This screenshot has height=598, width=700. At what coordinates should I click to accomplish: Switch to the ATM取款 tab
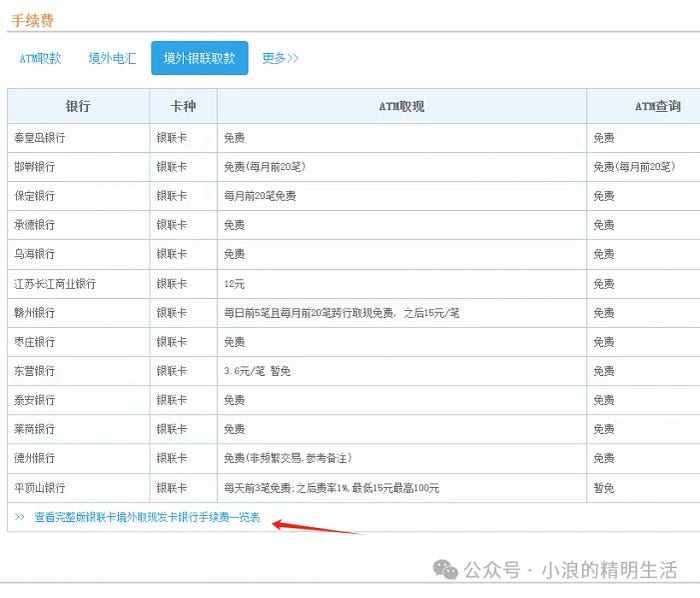[x=40, y=58]
